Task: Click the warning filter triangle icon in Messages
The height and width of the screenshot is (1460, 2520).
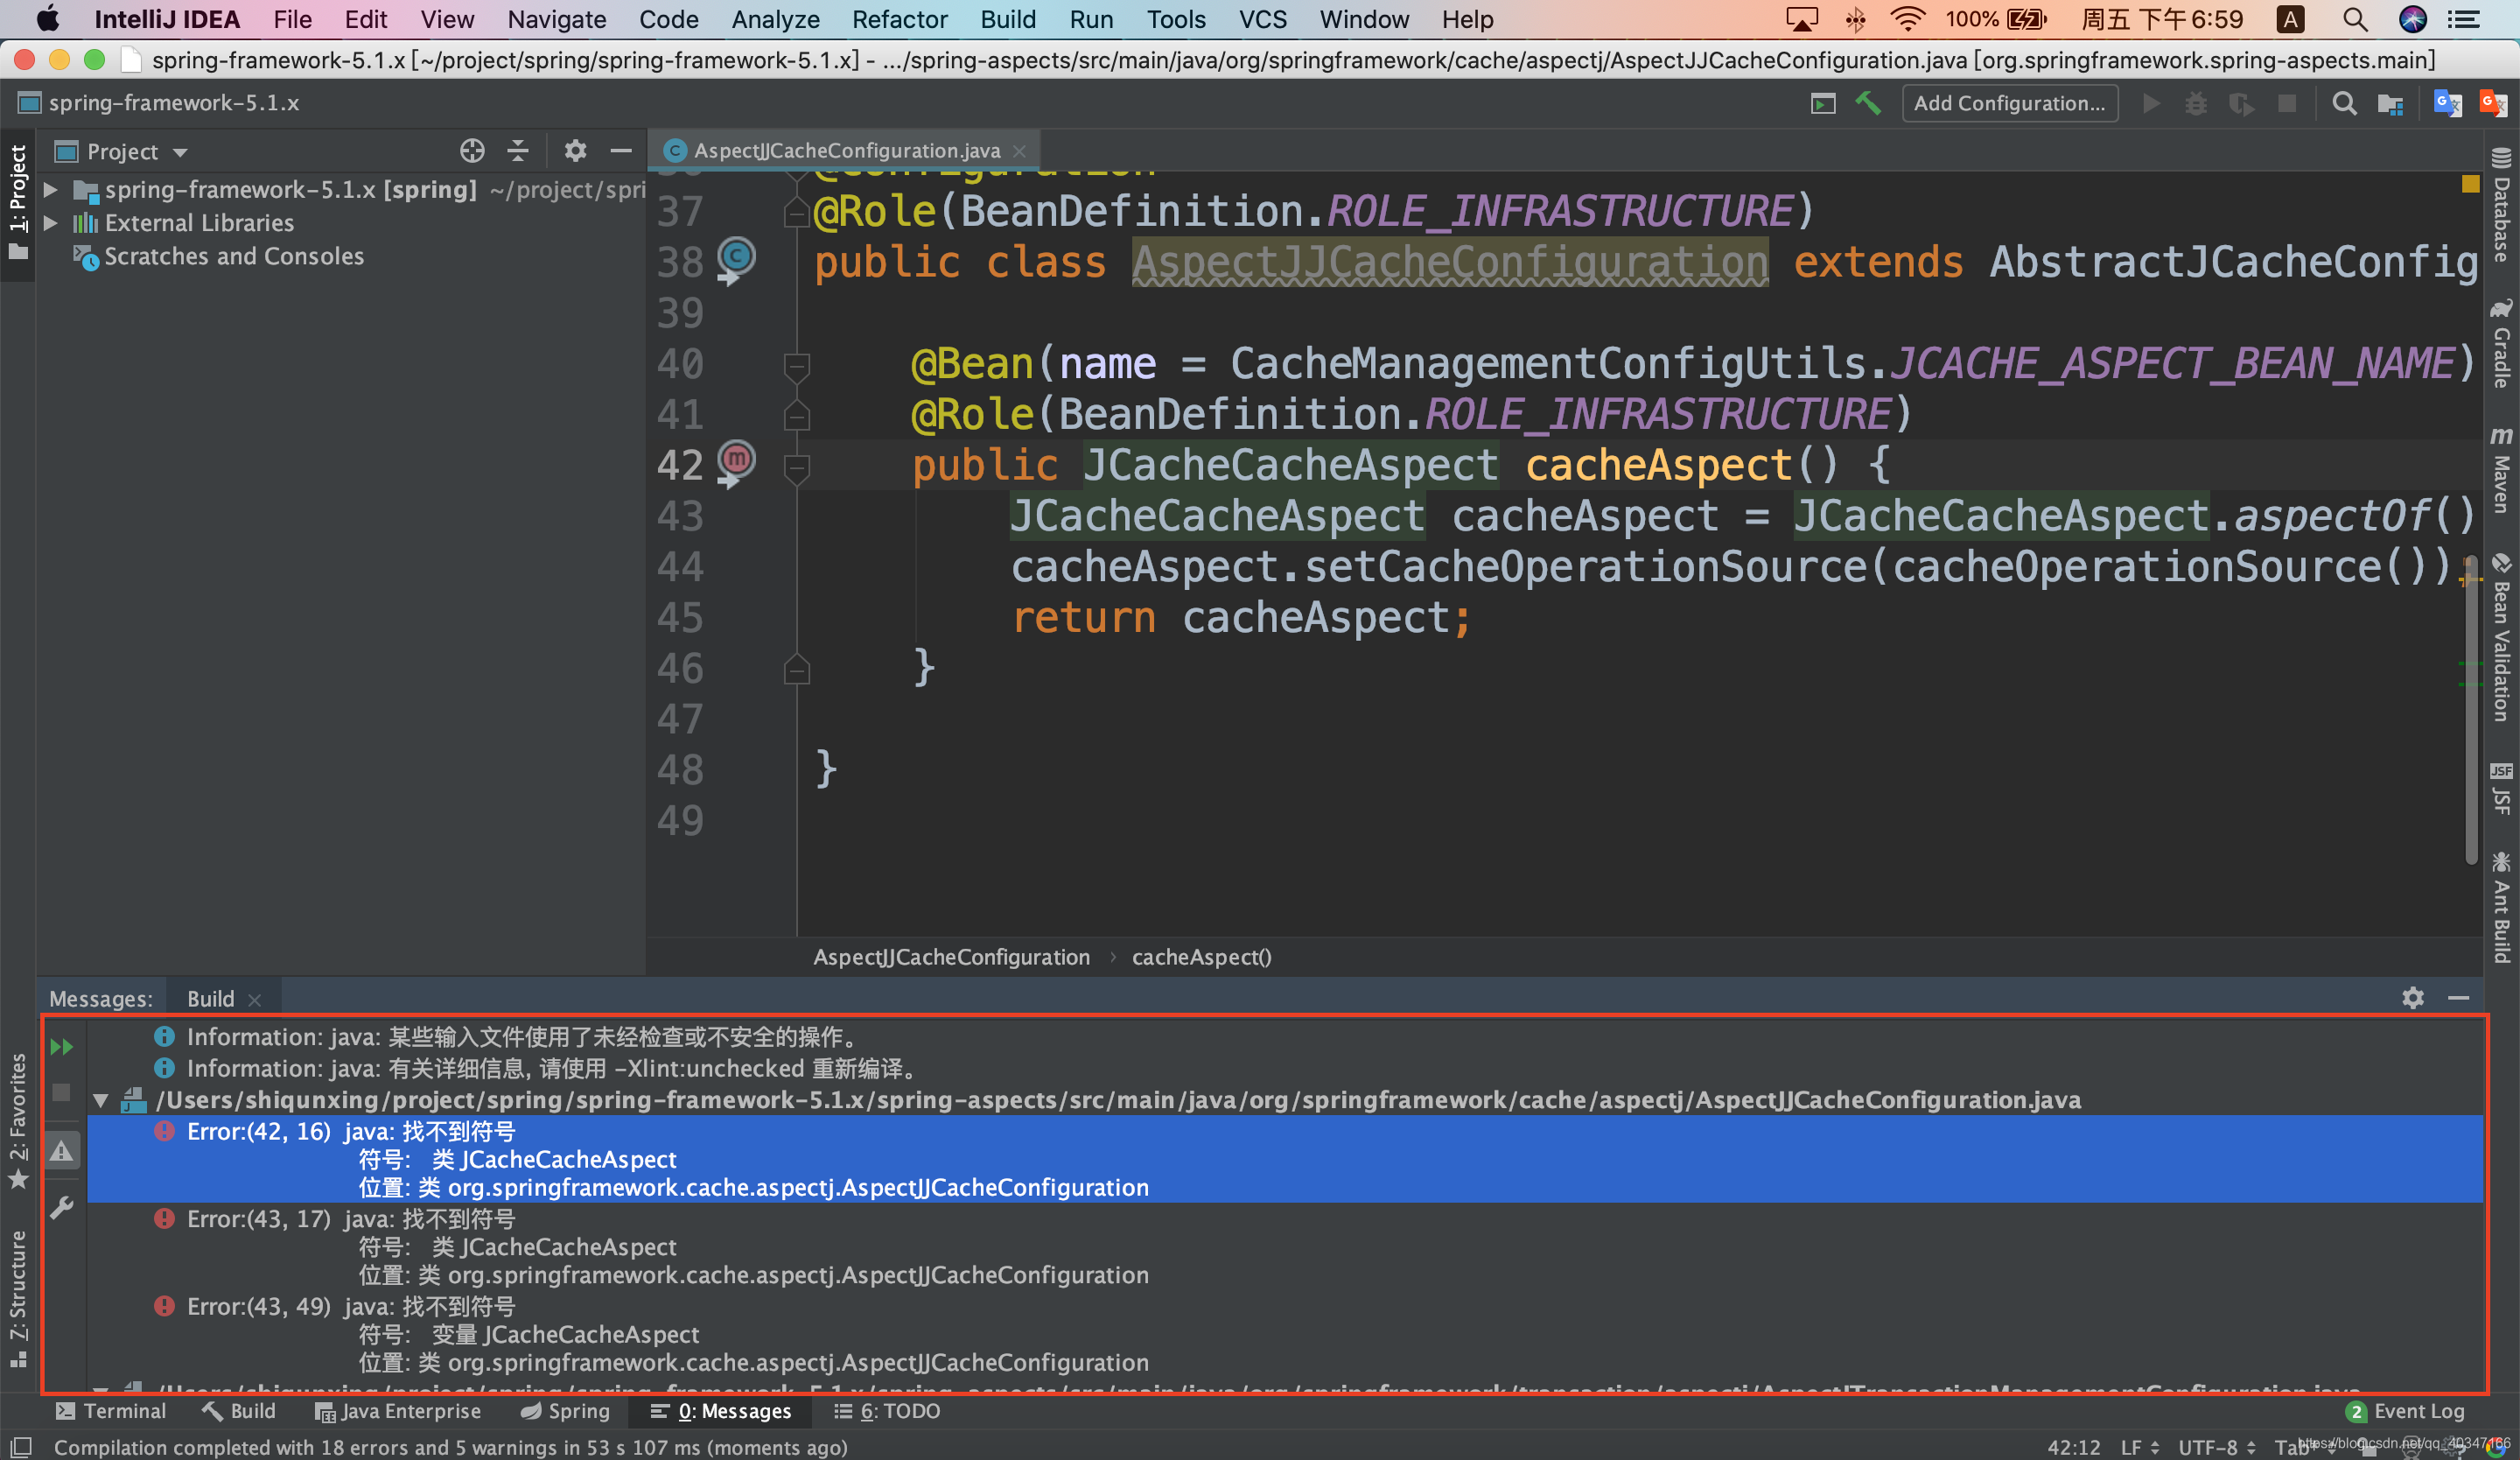Action: (x=62, y=1151)
